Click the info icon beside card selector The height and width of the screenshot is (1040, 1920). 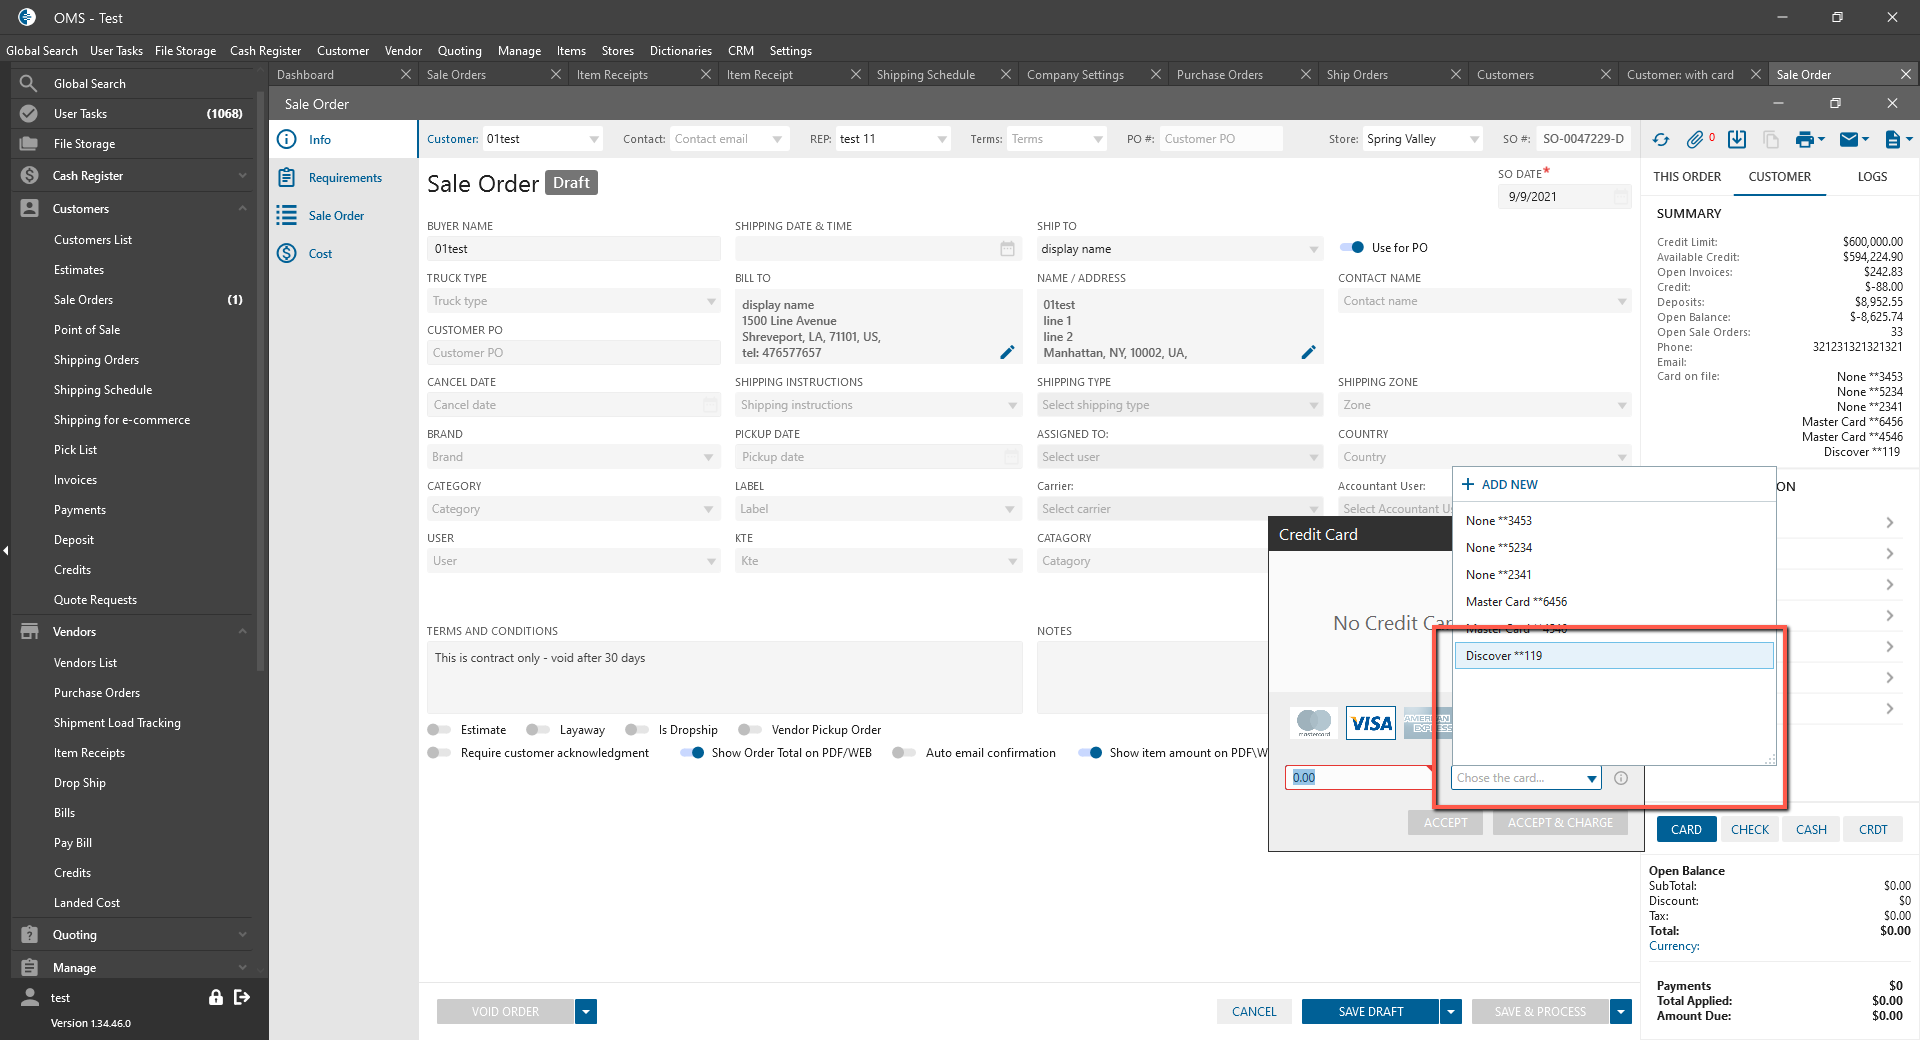point(1621,778)
